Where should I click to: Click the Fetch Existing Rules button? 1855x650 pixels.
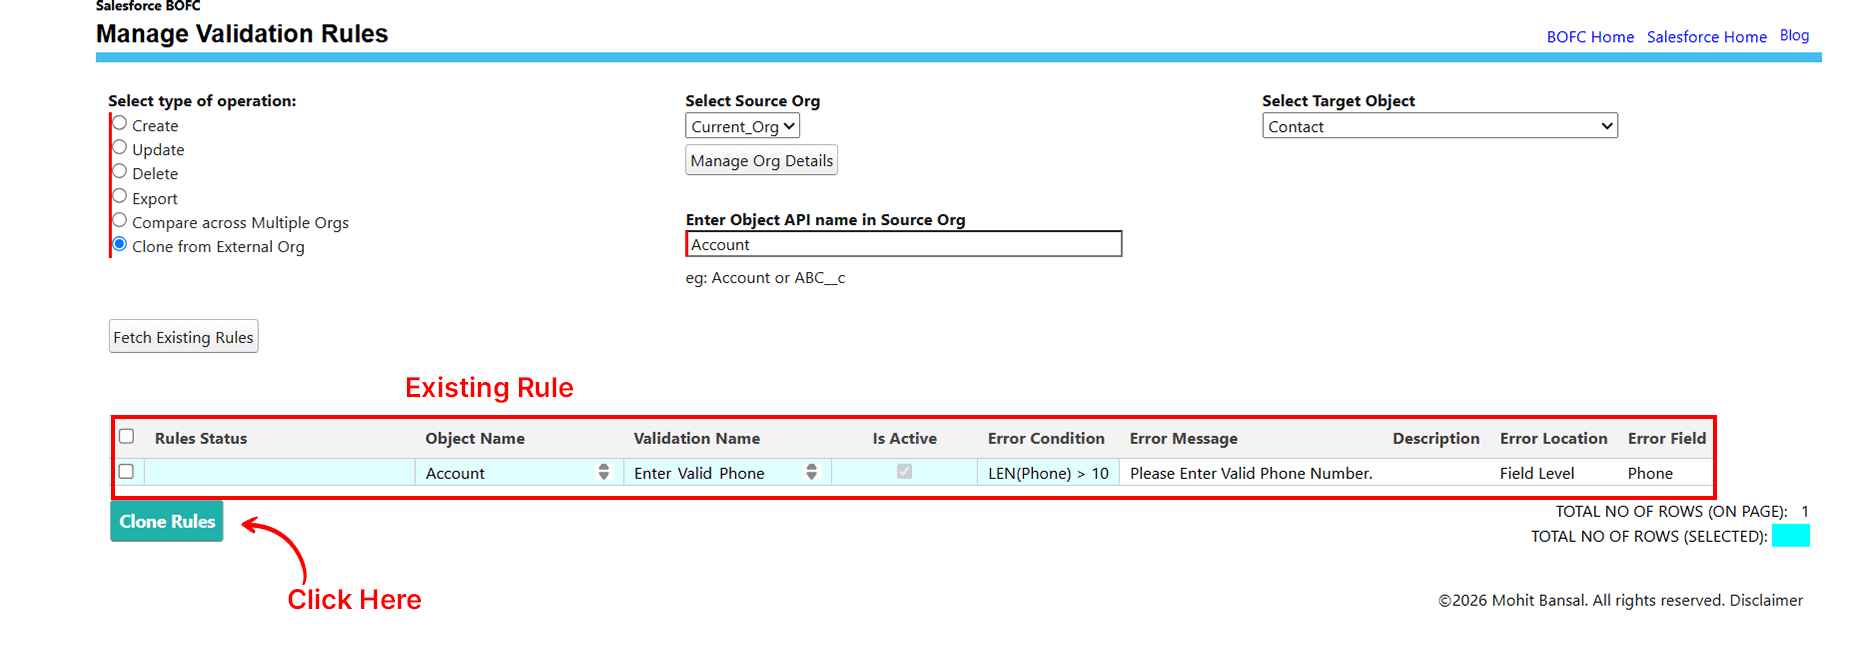pyautogui.click(x=183, y=337)
